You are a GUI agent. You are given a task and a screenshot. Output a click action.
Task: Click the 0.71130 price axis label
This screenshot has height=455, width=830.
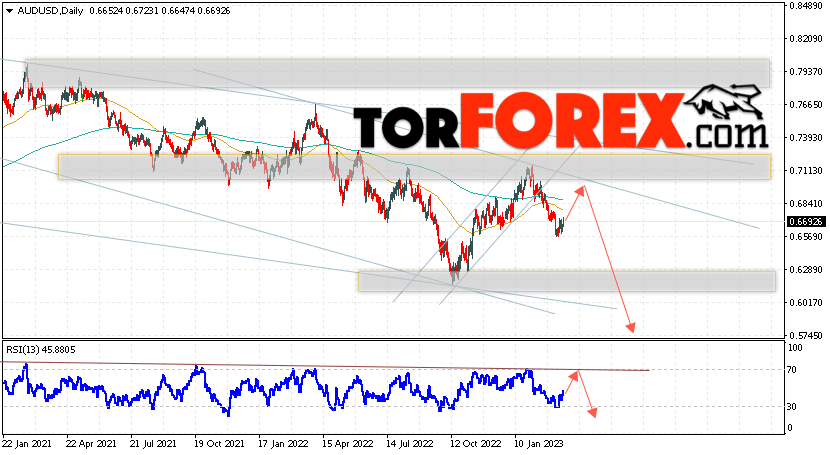806,171
